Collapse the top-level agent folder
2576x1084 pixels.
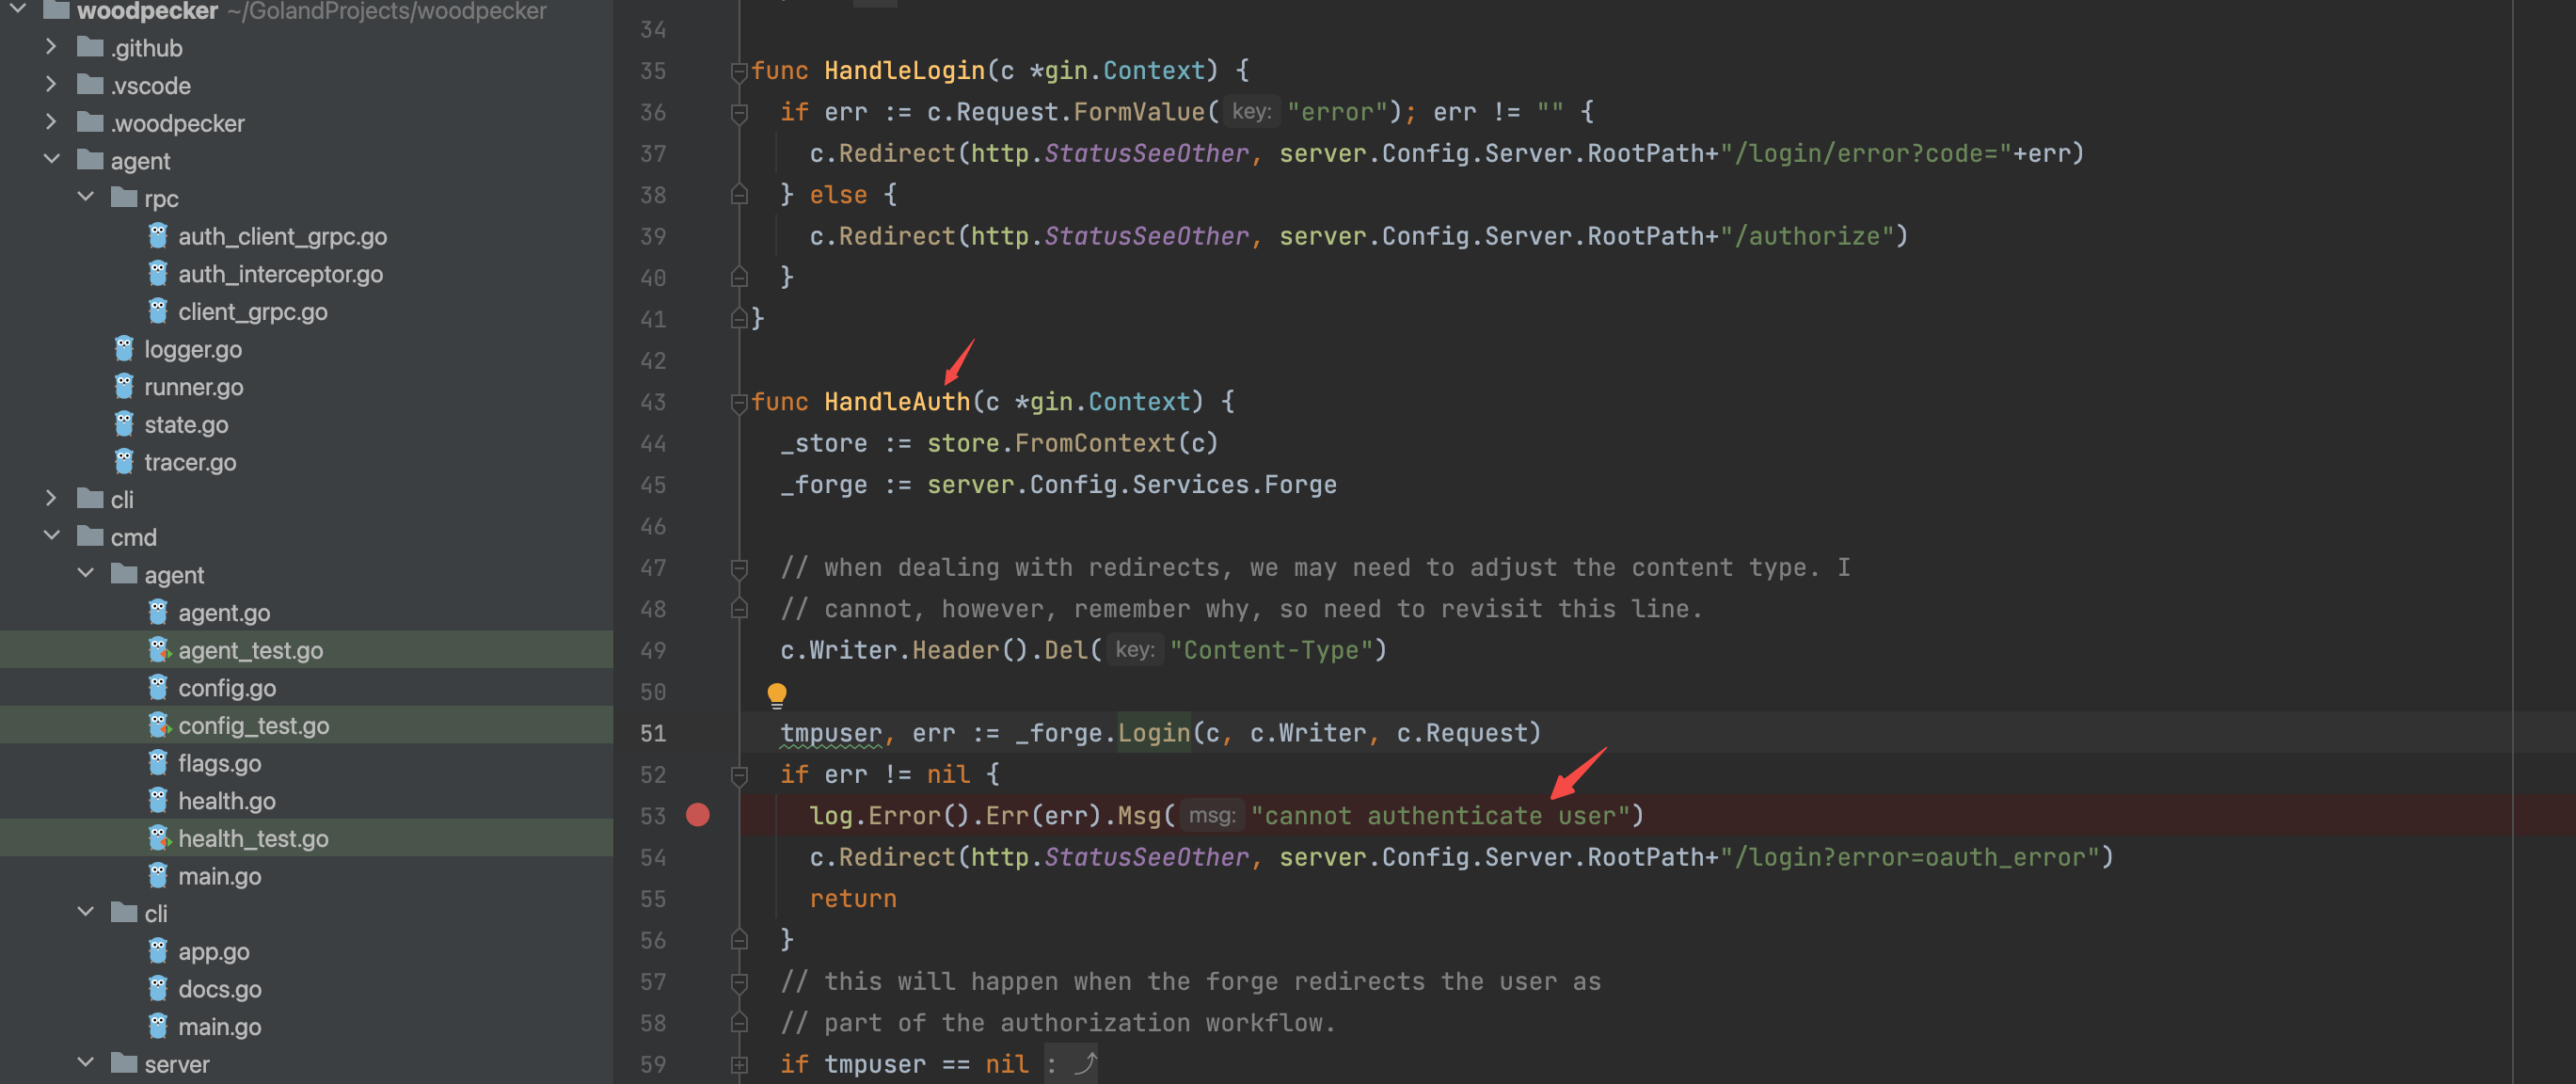pos(51,160)
